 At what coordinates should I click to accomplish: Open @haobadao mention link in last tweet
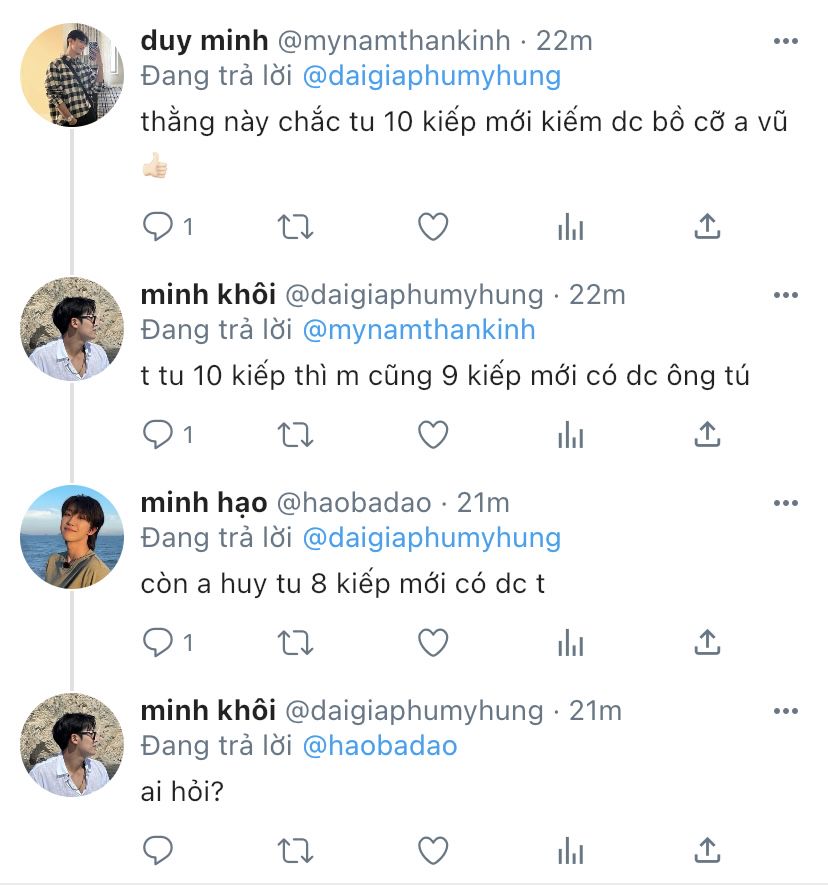coord(379,746)
